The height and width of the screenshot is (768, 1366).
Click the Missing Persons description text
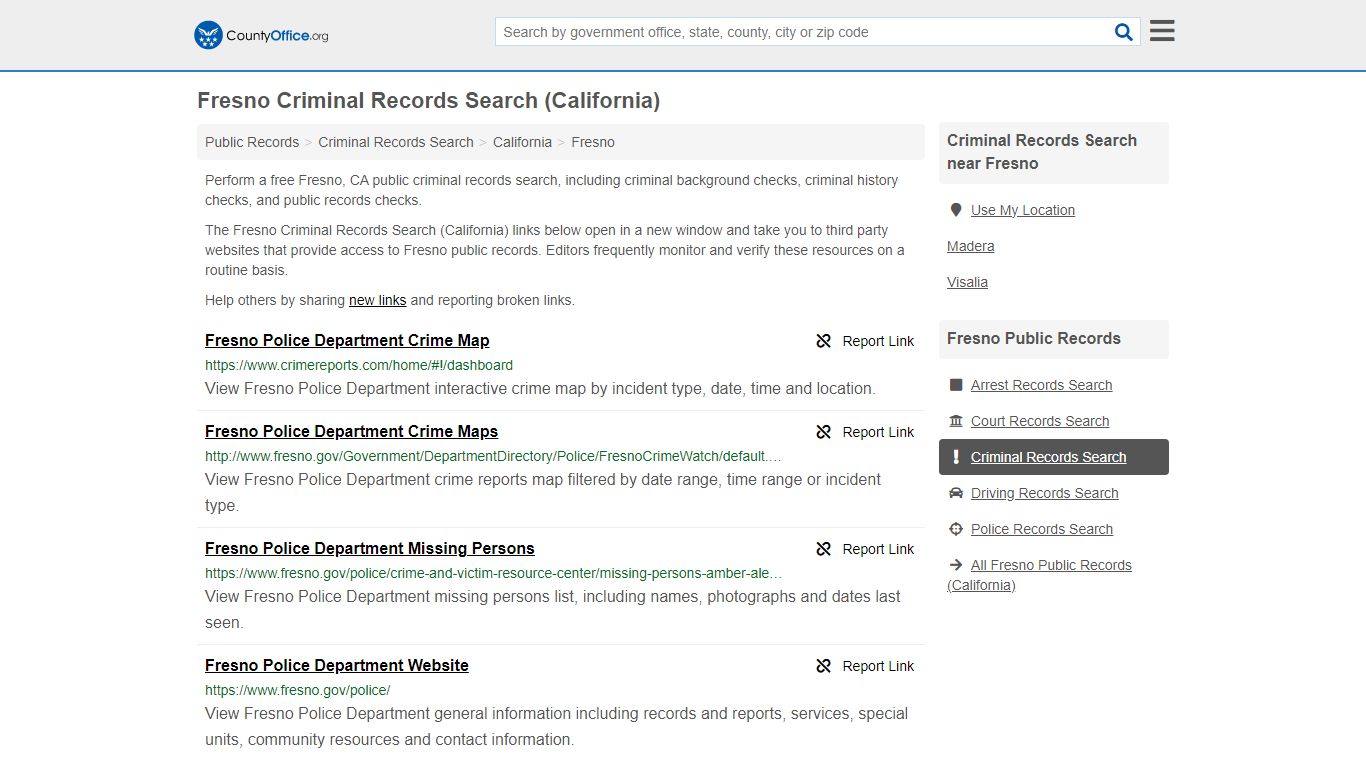pyautogui.click(x=553, y=609)
